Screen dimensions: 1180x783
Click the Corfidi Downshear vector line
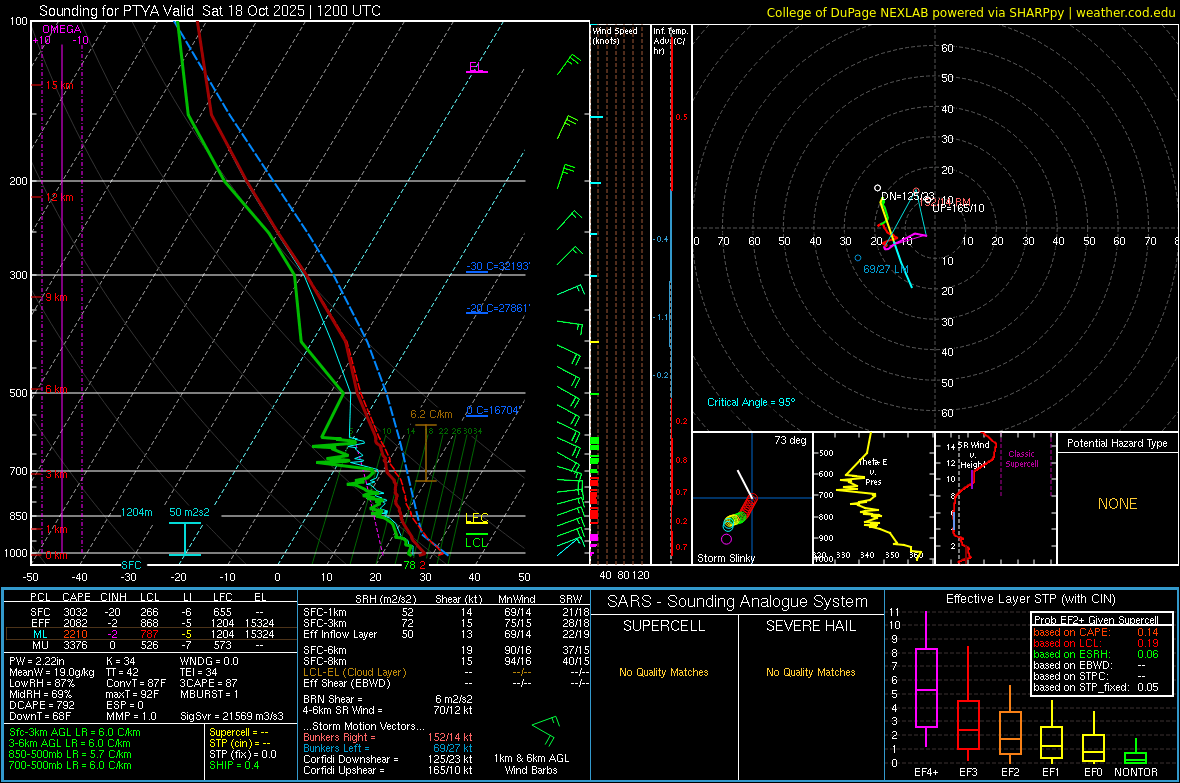click(x=388, y=760)
